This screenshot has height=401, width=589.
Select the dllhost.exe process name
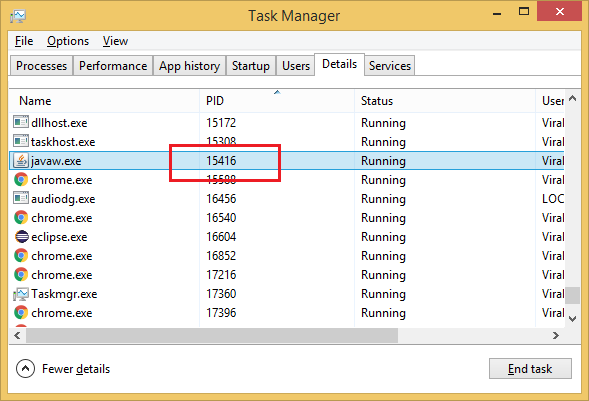click(59, 122)
